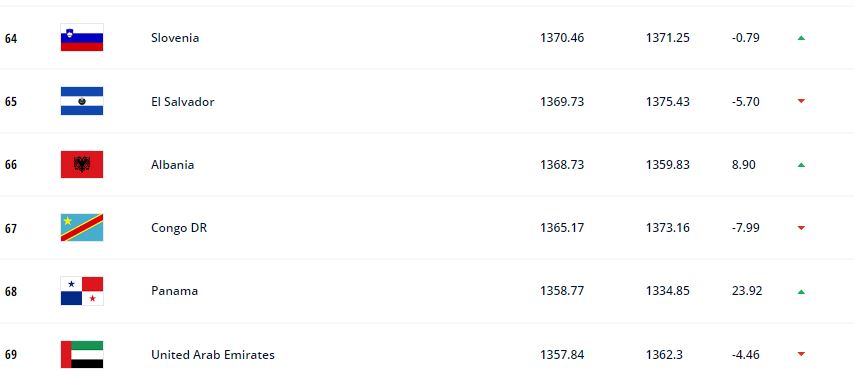
Task: Click the El Salvador flag icon
Action: [x=82, y=101]
